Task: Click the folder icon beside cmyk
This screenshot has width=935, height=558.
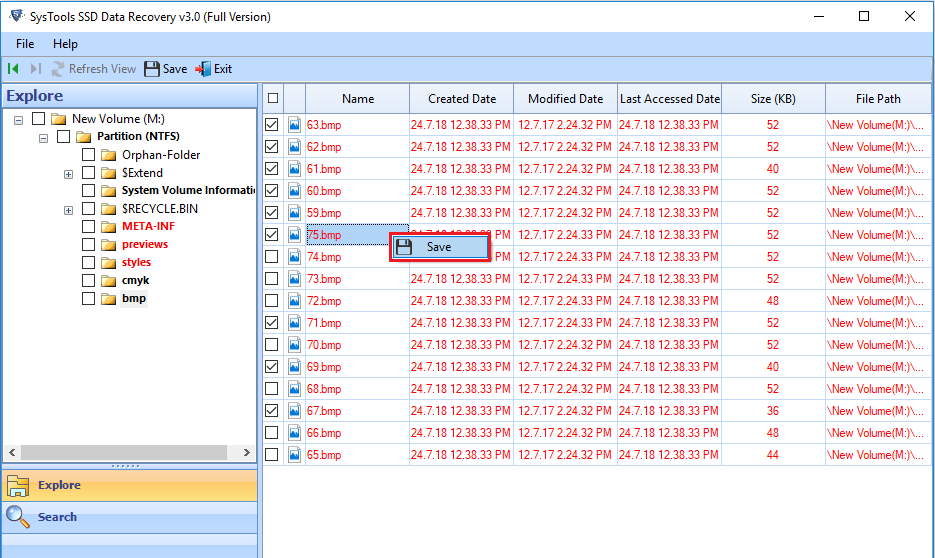Action: click(x=109, y=280)
